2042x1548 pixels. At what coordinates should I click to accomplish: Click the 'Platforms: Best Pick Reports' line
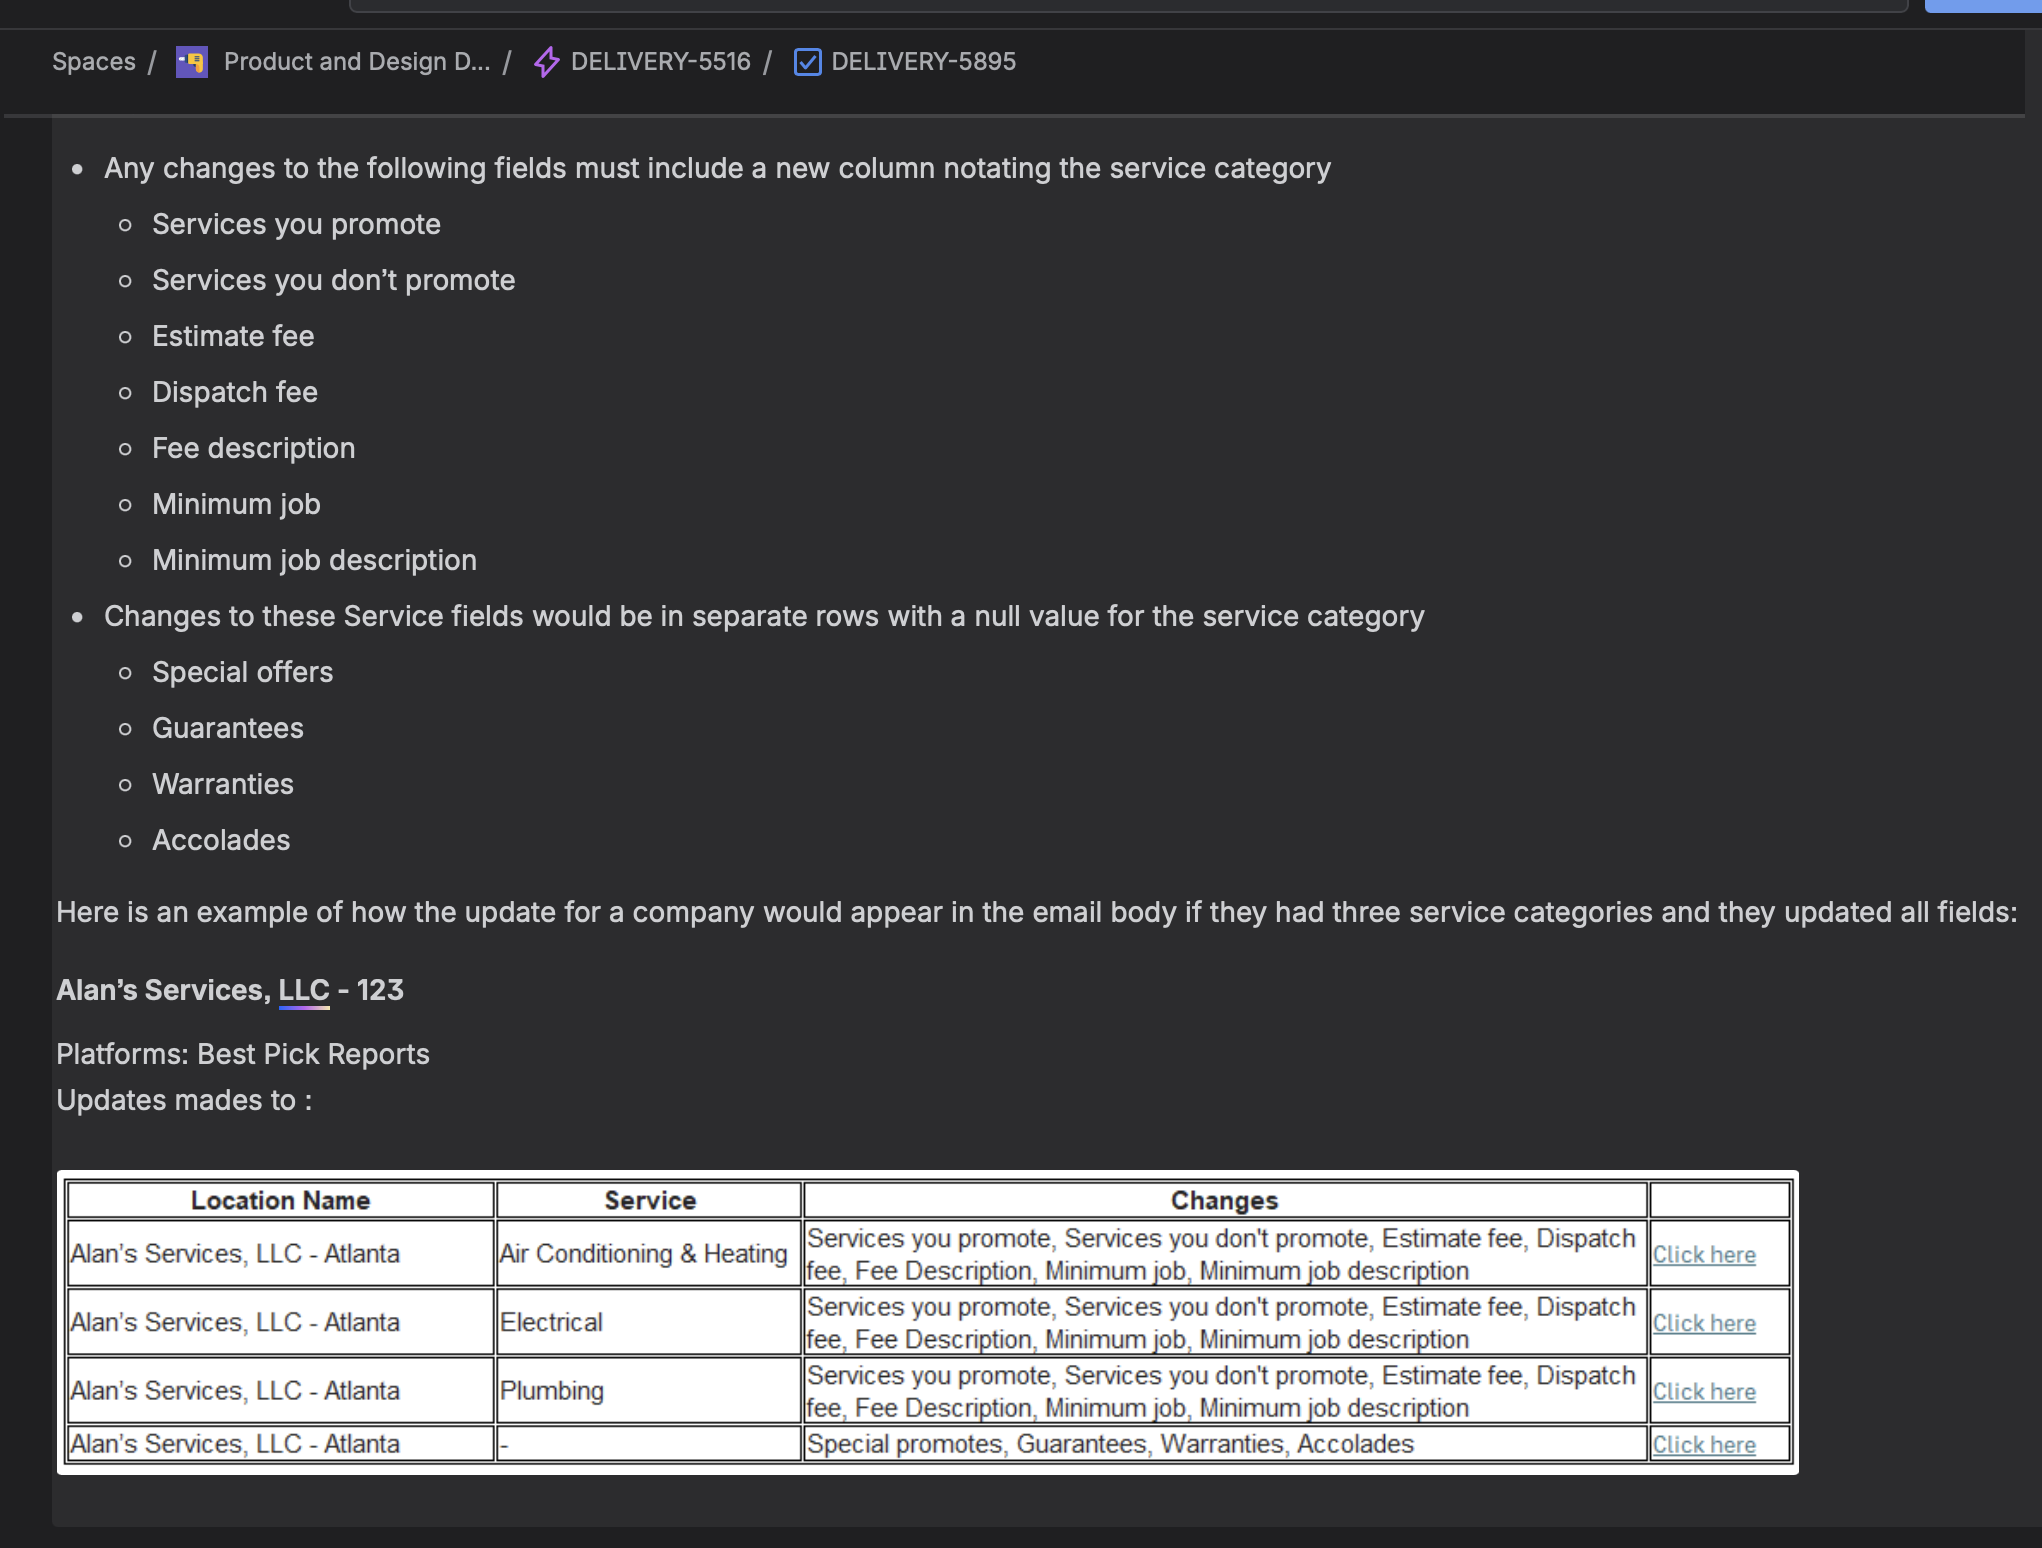243,1054
